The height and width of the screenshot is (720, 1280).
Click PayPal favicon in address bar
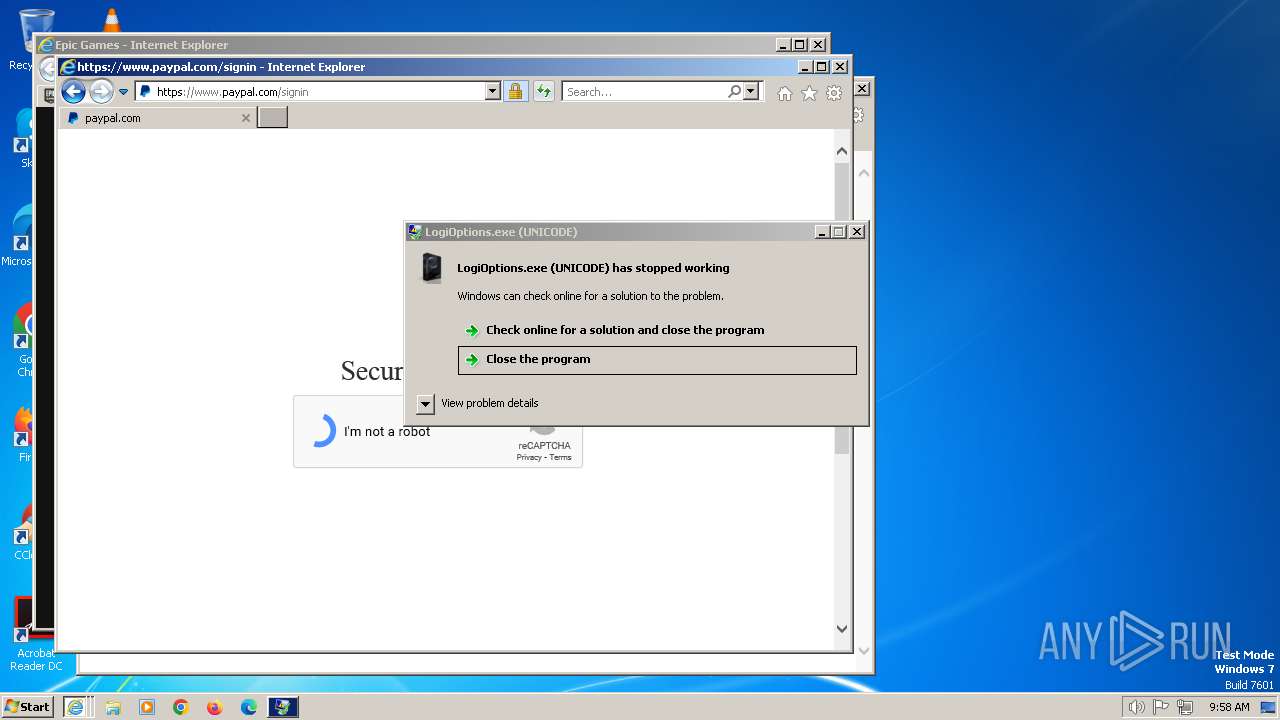click(145, 92)
